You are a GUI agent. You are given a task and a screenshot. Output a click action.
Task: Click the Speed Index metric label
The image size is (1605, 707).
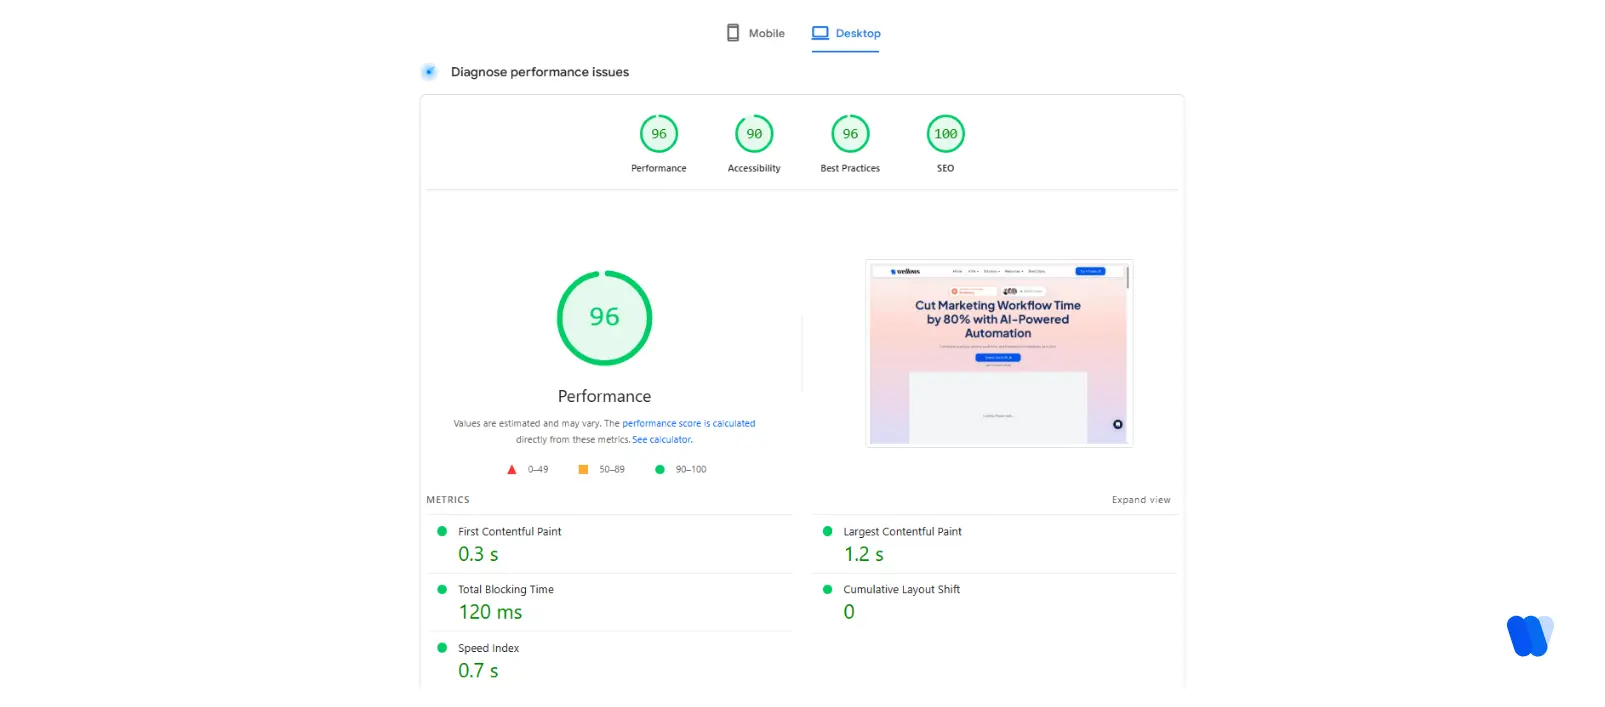click(489, 648)
